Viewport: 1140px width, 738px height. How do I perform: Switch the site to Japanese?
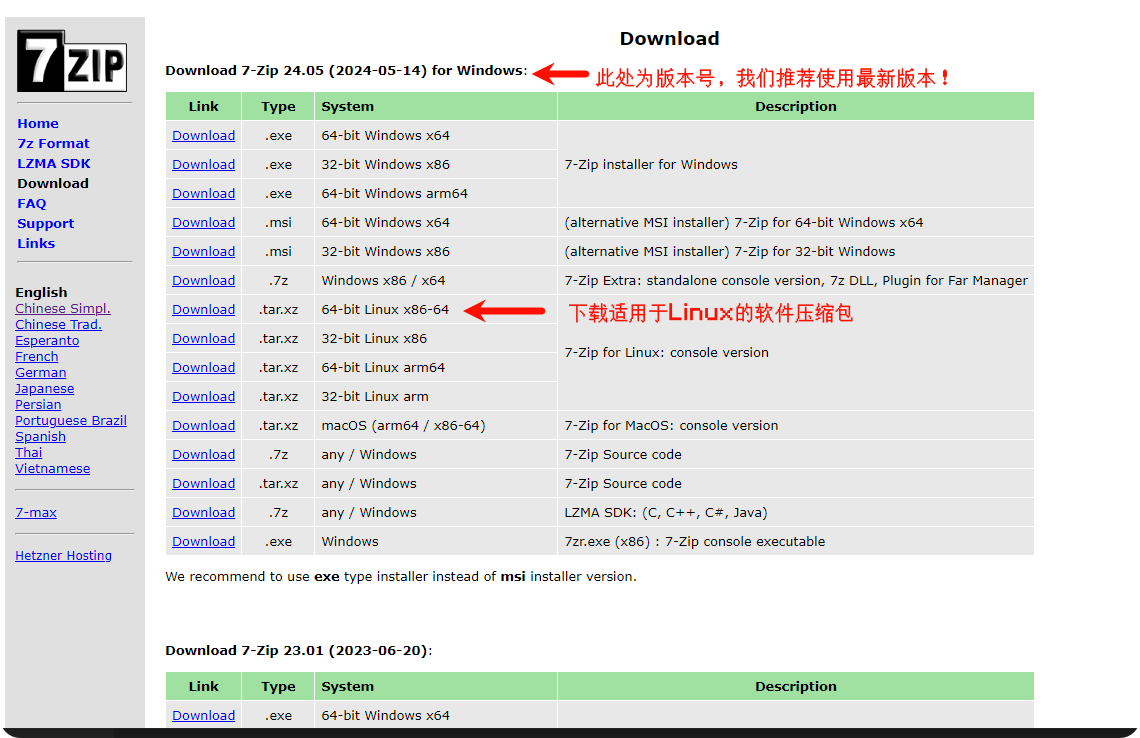tap(44, 388)
